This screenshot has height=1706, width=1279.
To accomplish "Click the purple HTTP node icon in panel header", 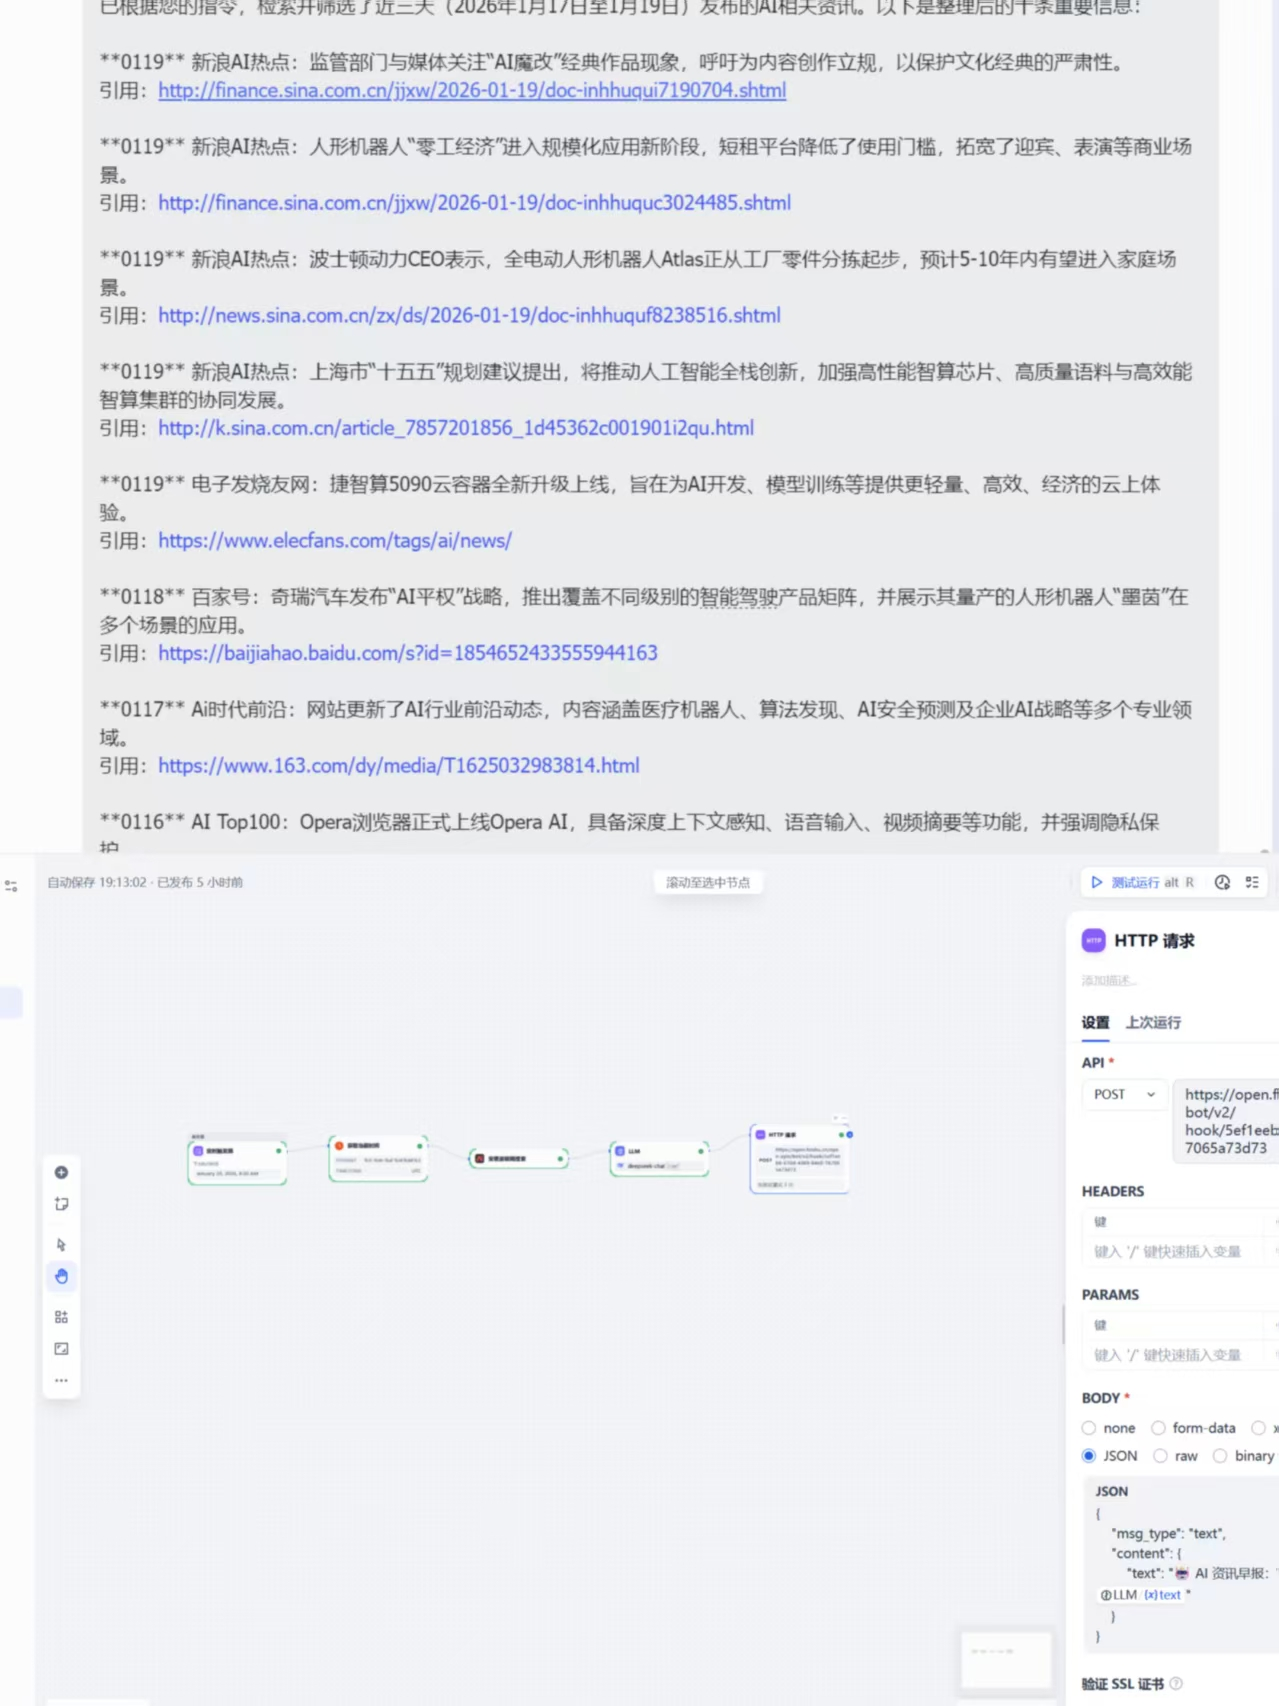I will (x=1093, y=940).
